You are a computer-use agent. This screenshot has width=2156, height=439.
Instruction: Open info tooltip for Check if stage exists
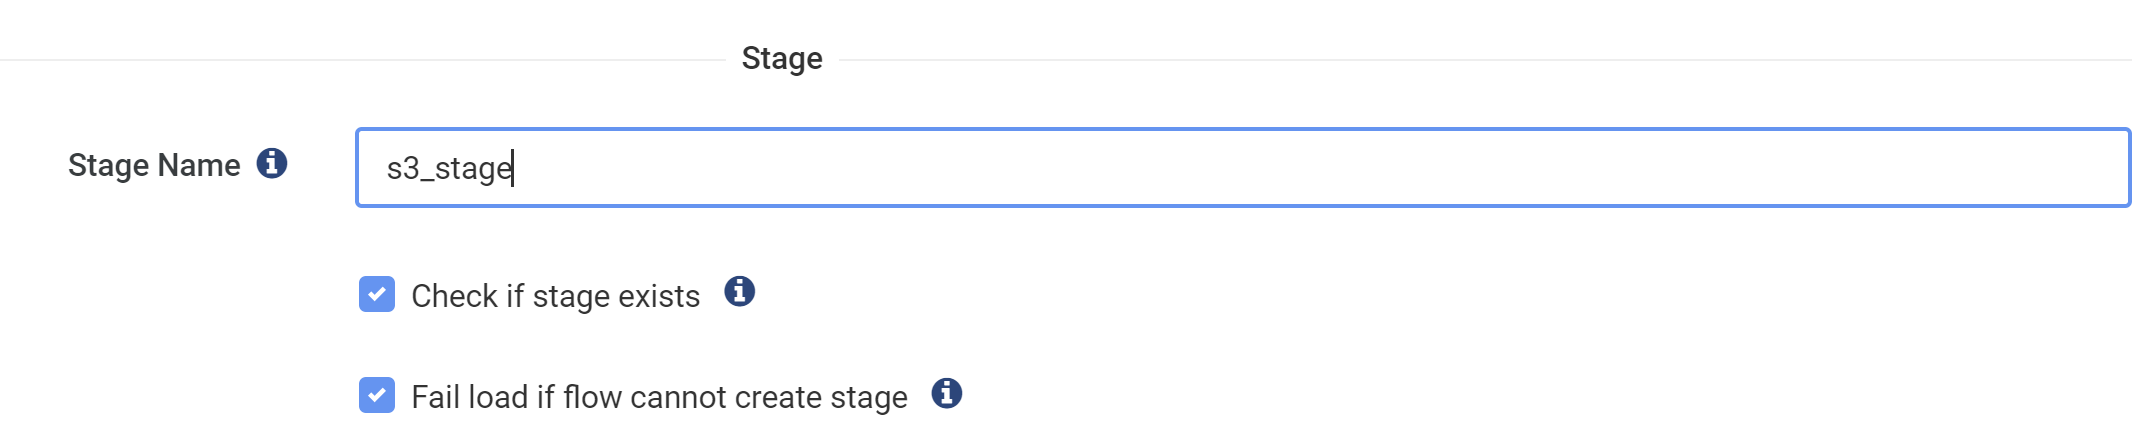click(x=739, y=291)
